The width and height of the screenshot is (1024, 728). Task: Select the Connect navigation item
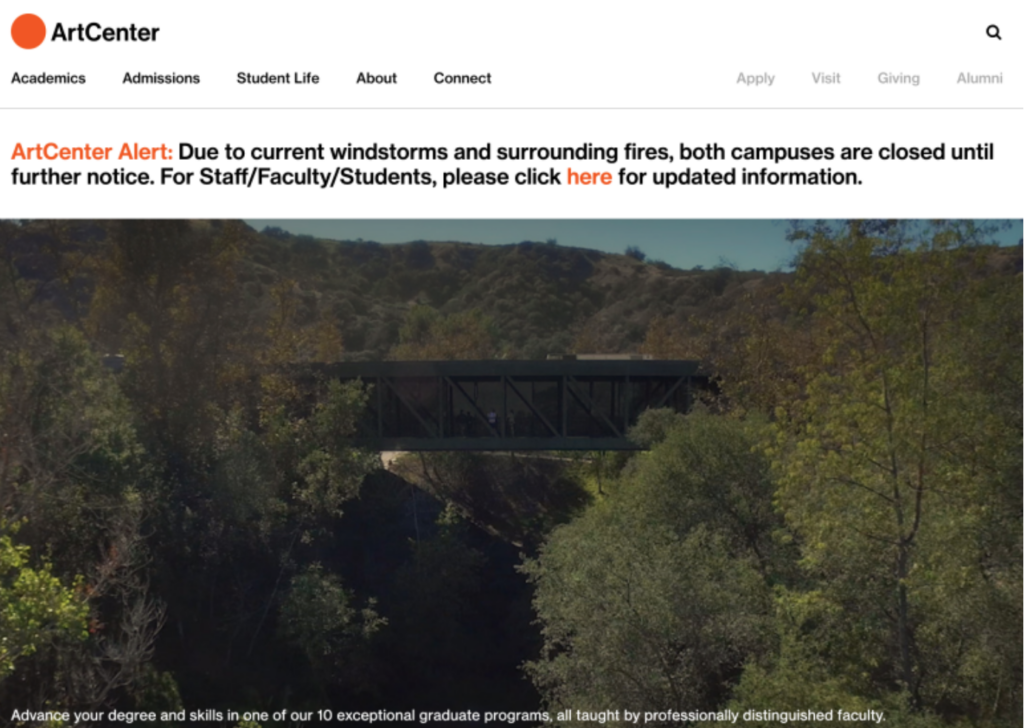coord(462,78)
